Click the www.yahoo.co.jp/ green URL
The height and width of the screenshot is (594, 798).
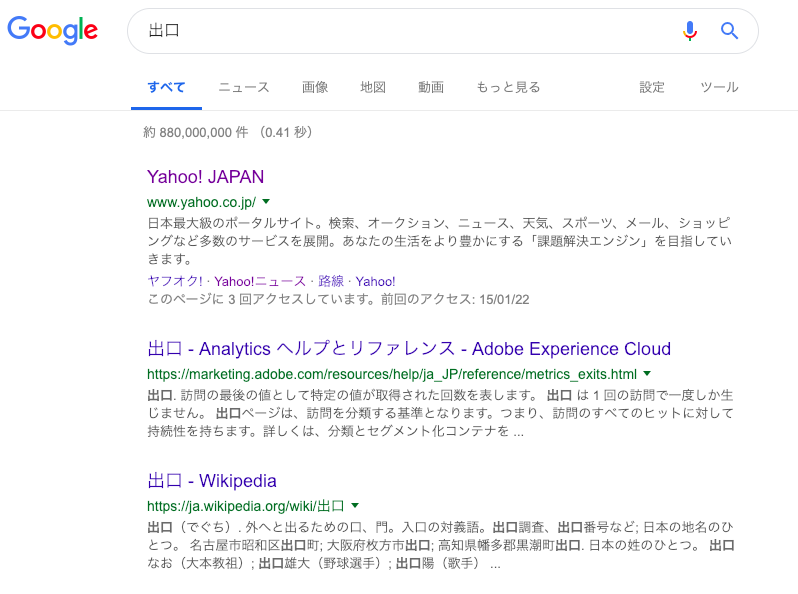(x=202, y=202)
